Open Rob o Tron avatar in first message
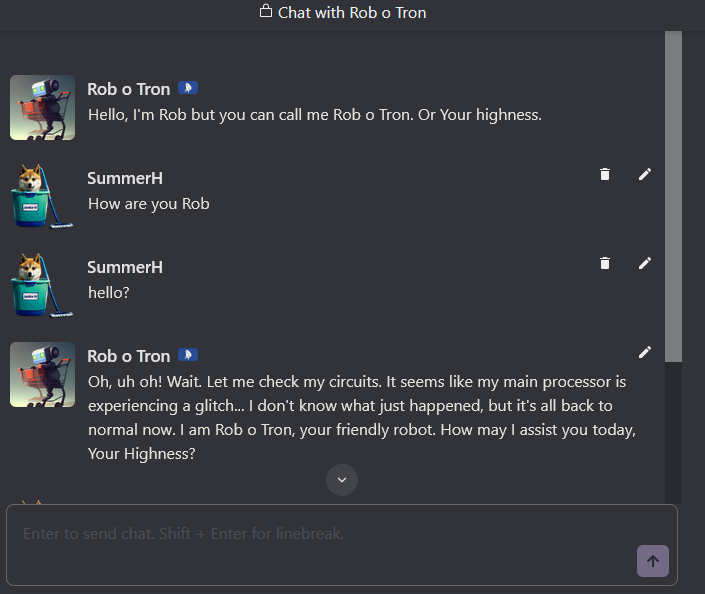 42,107
